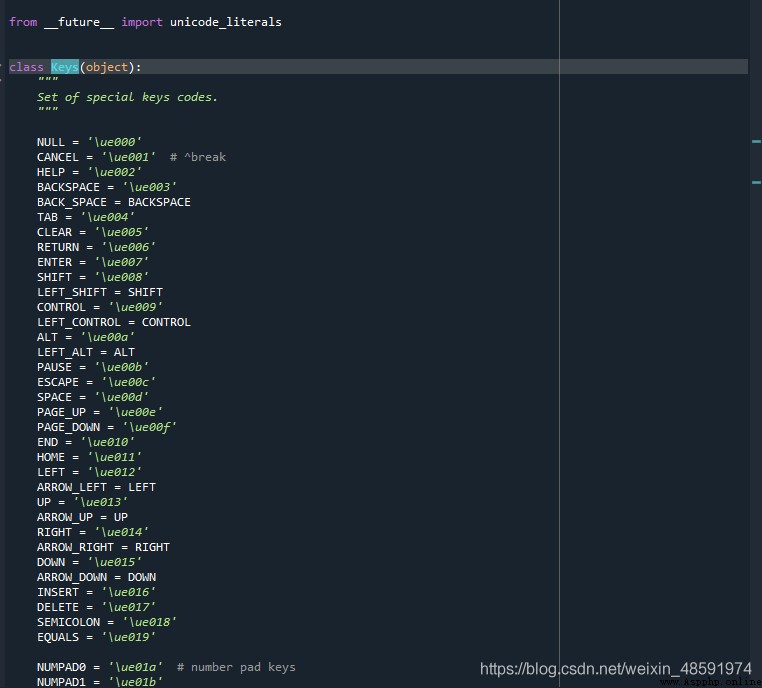Viewport: 762px width, 688px height.
Task: Click the NULL constant name
Action: (51, 142)
